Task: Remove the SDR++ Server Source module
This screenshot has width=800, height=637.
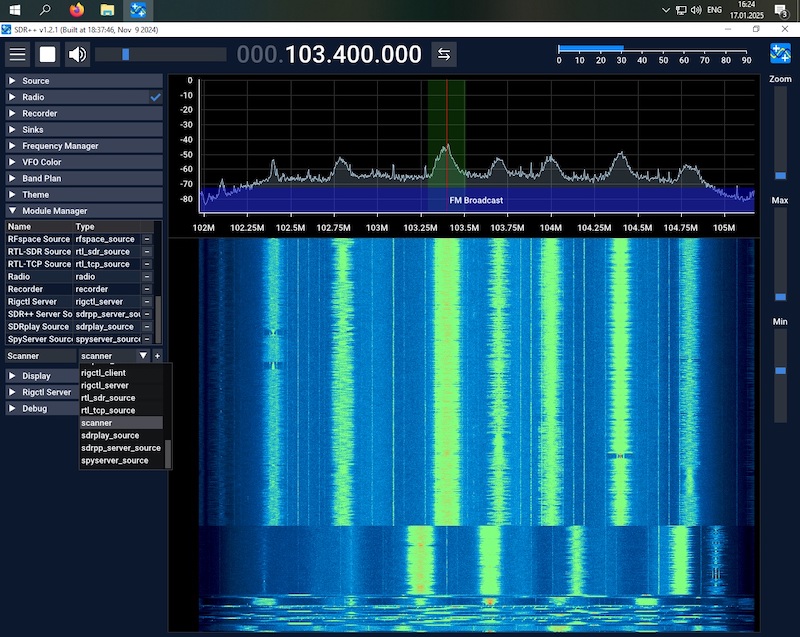Action: pos(147,314)
